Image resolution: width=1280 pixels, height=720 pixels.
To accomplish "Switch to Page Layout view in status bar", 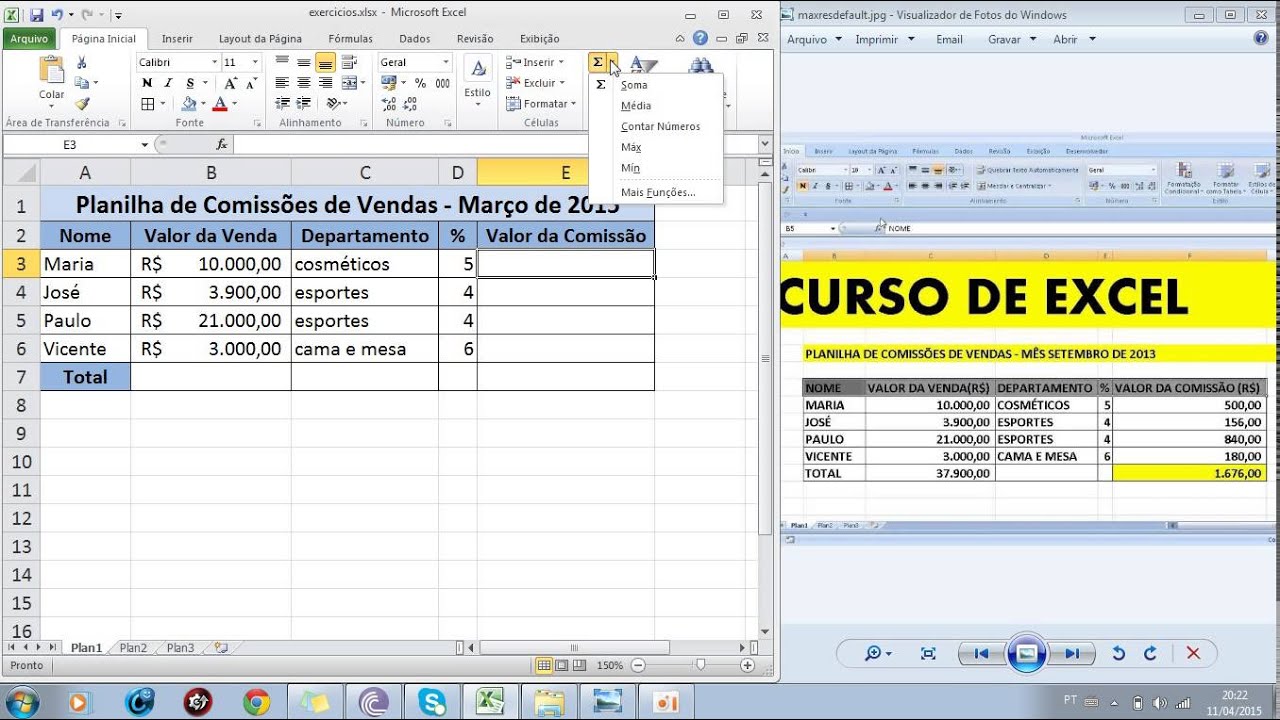I will tap(562, 665).
